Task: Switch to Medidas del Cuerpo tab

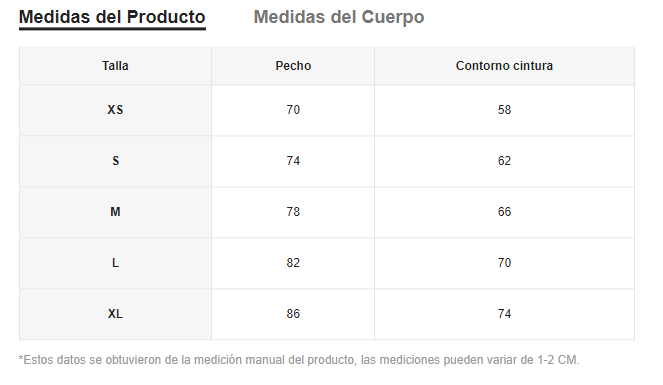Action: click(x=339, y=17)
